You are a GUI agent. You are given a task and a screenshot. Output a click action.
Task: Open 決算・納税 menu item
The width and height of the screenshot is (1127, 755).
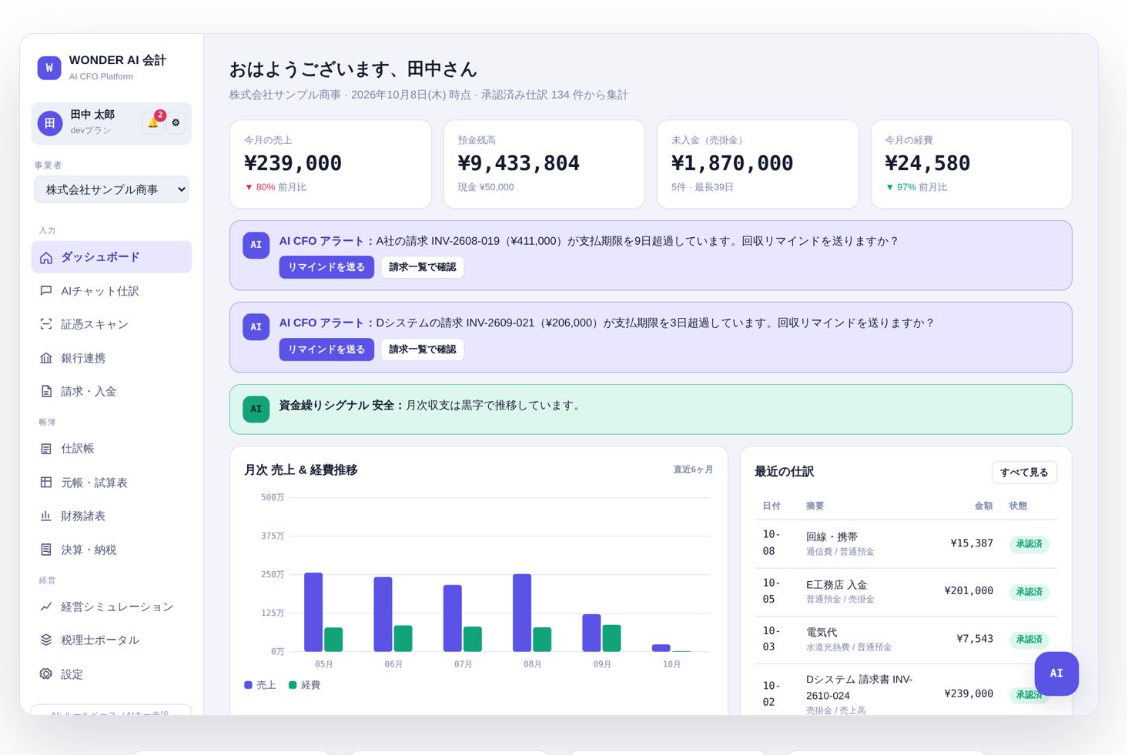coord(111,549)
